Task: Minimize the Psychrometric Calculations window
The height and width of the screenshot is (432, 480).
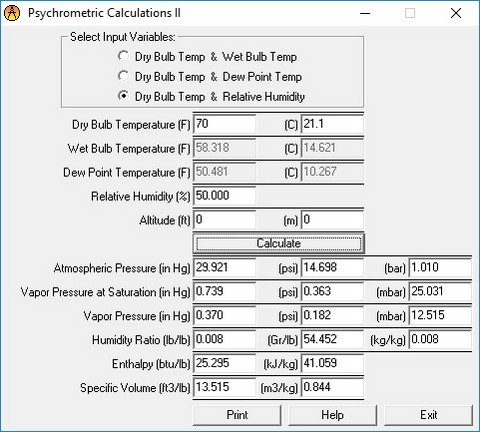Action: pos(365,13)
